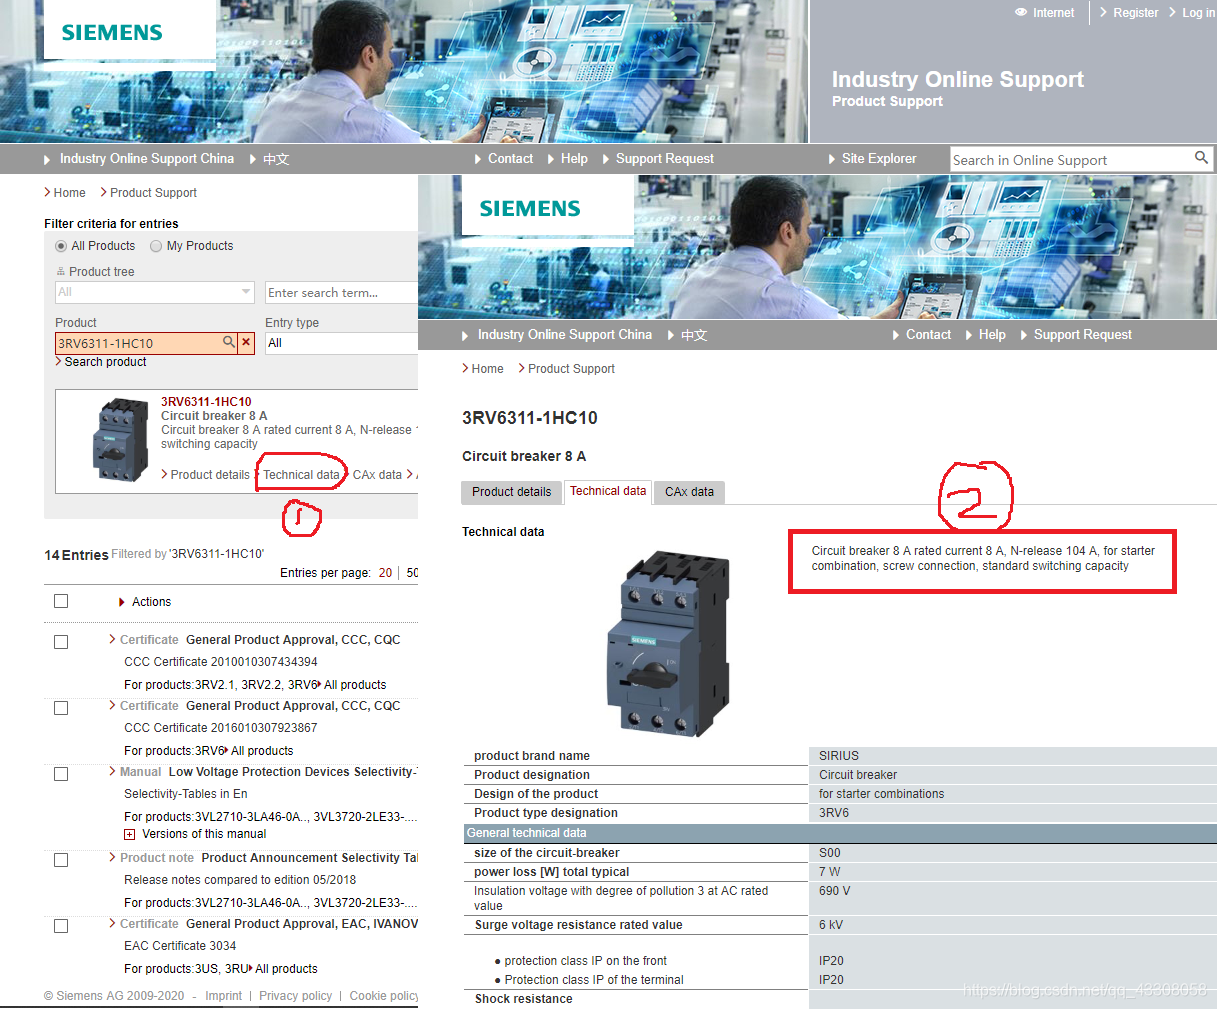Open Site Explorer from the navigation bar
The height and width of the screenshot is (1009, 1217).
click(x=878, y=158)
